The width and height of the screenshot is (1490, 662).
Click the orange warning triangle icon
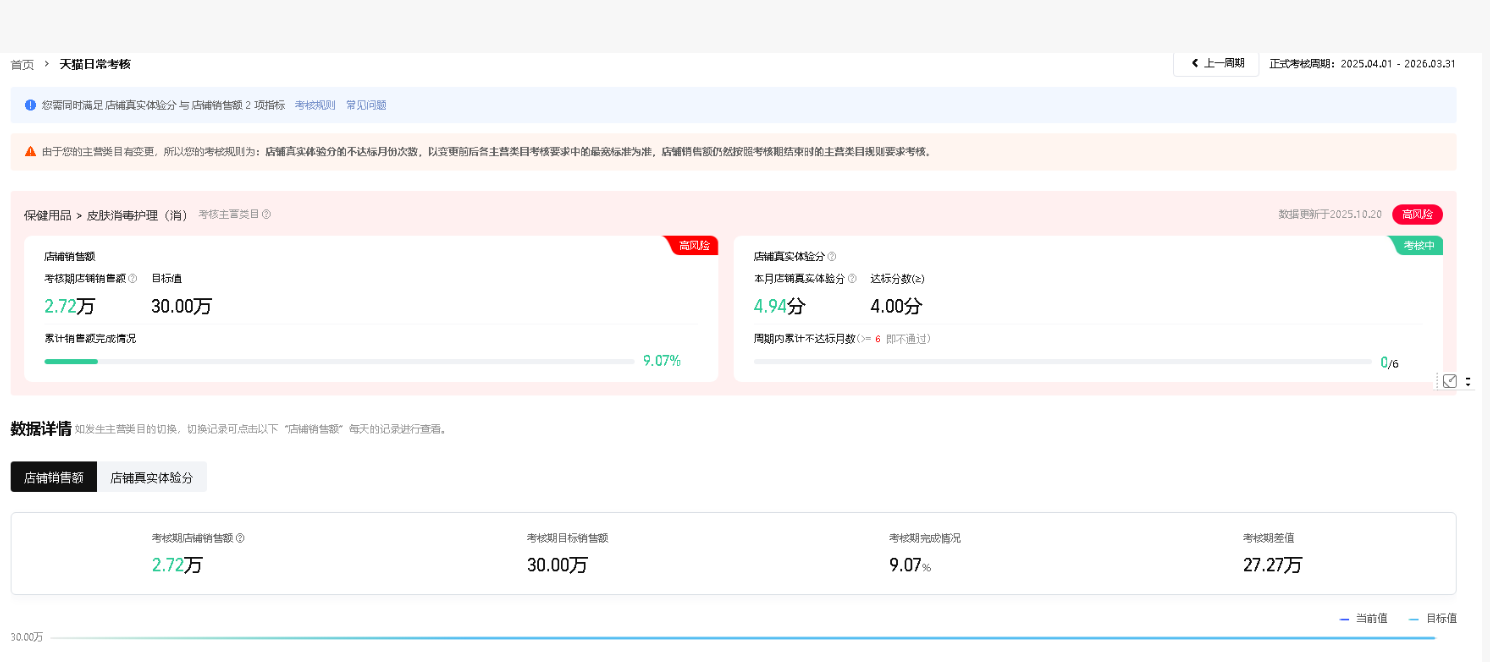[30, 152]
